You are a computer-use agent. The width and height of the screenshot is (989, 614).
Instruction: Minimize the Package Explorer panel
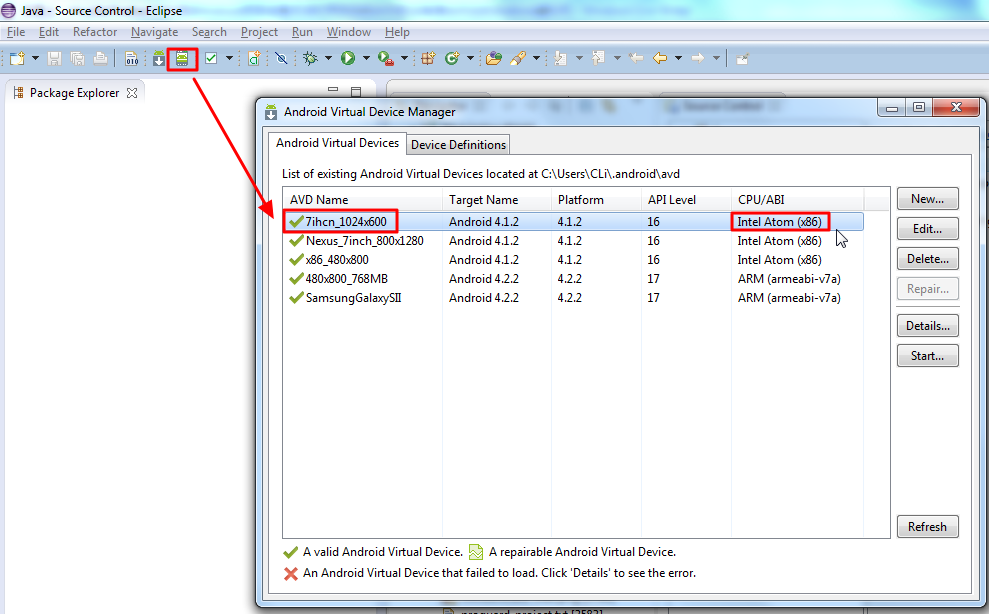tap(333, 90)
